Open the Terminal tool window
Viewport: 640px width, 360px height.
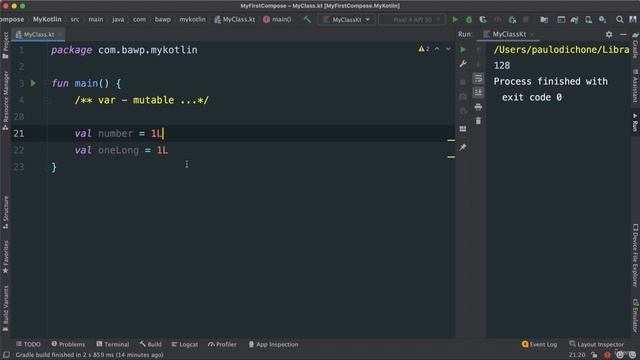113,344
